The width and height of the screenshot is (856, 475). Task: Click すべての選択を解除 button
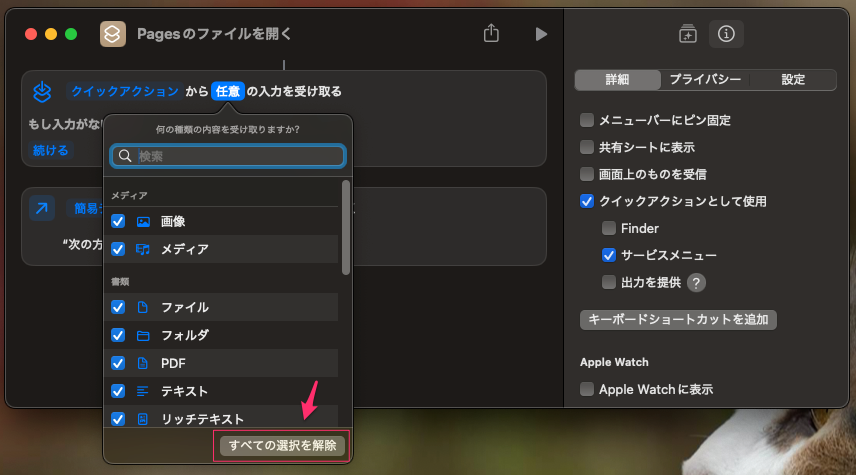coord(282,446)
